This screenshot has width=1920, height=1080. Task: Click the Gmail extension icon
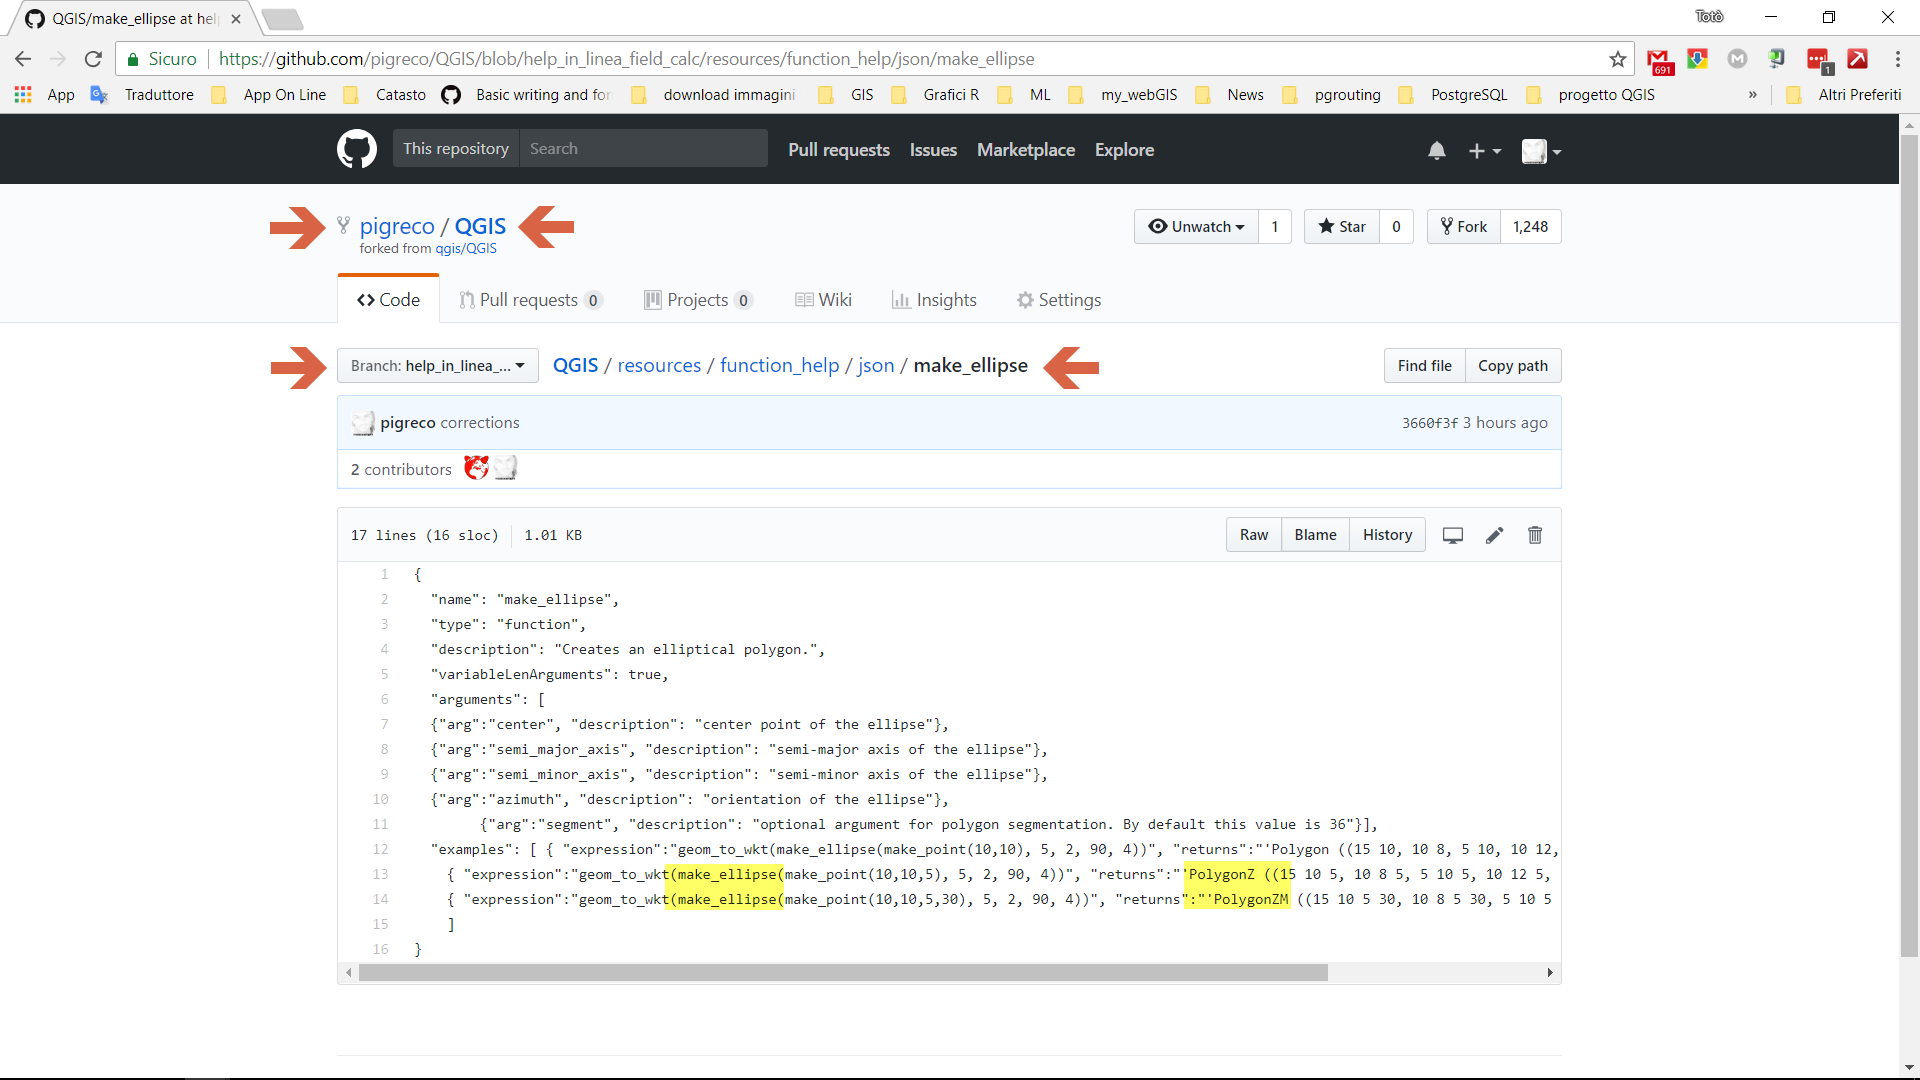[x=1659, y=60]
